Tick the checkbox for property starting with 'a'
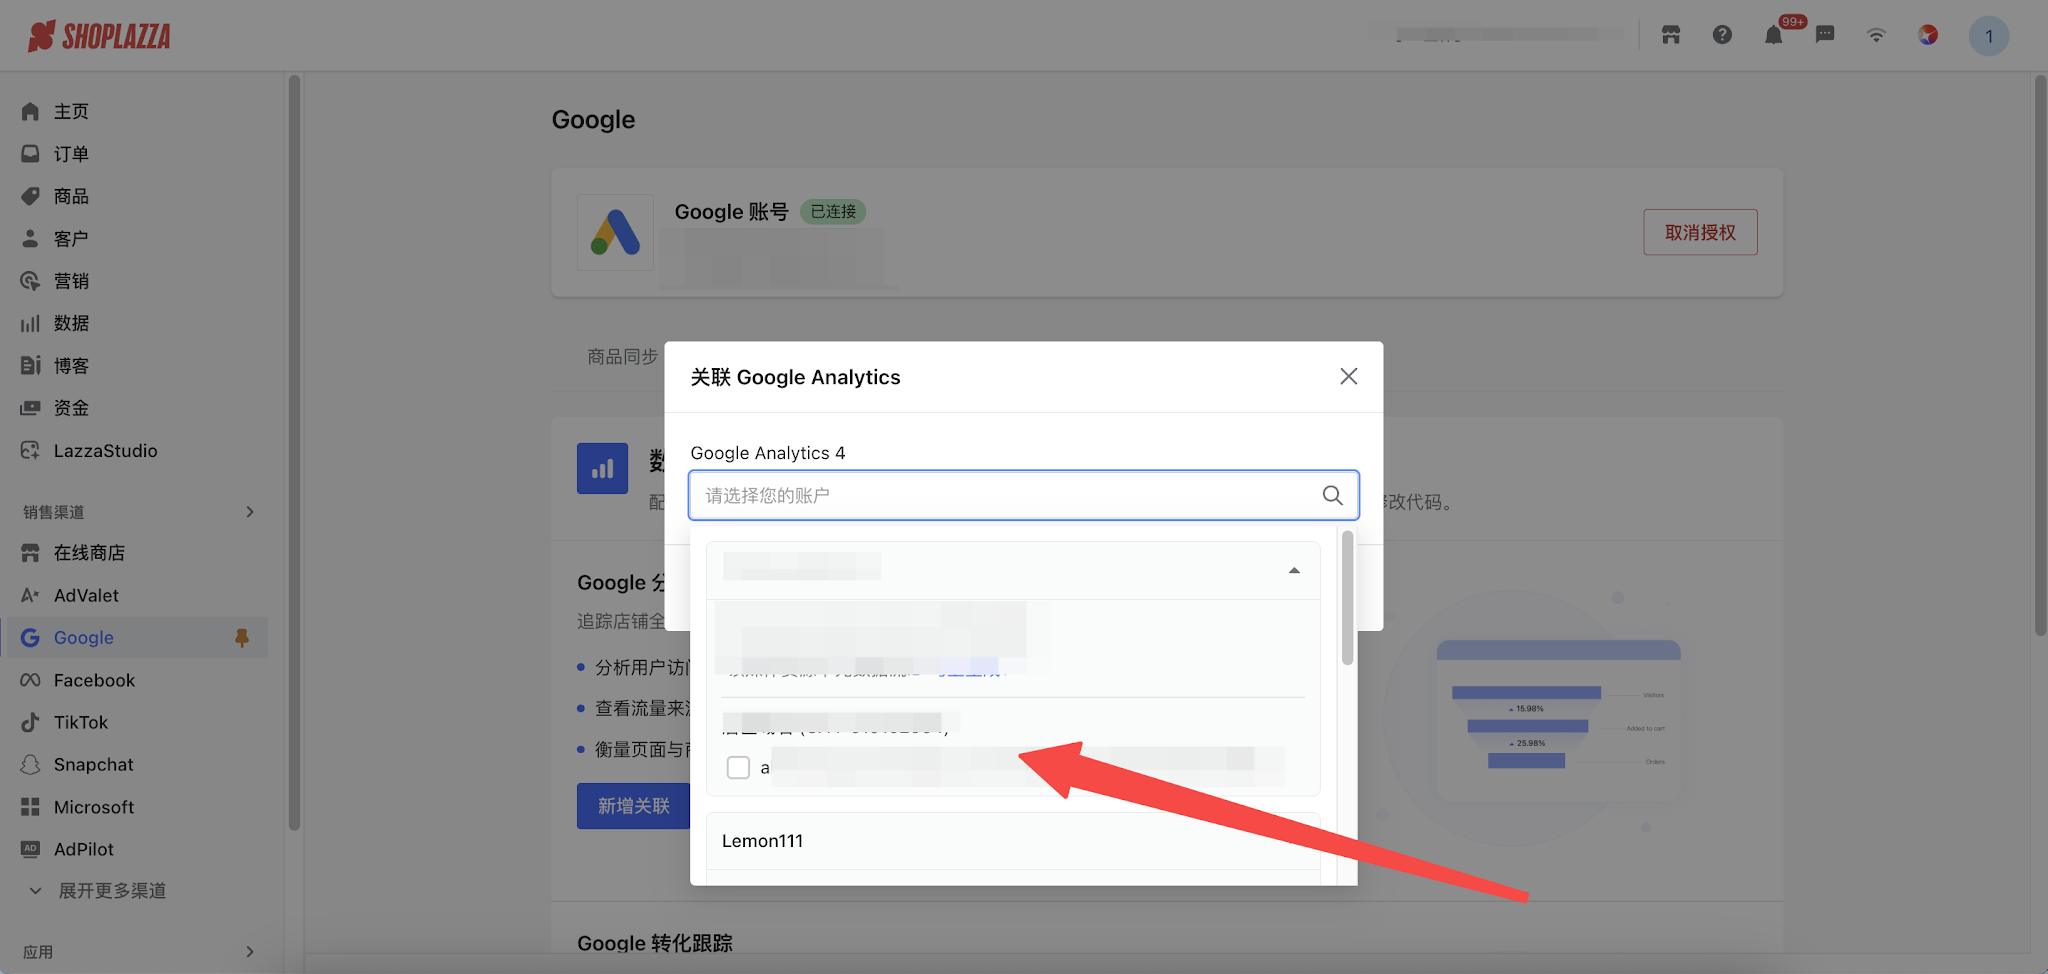The image size is (2048, 974). [x=738, y=767]
